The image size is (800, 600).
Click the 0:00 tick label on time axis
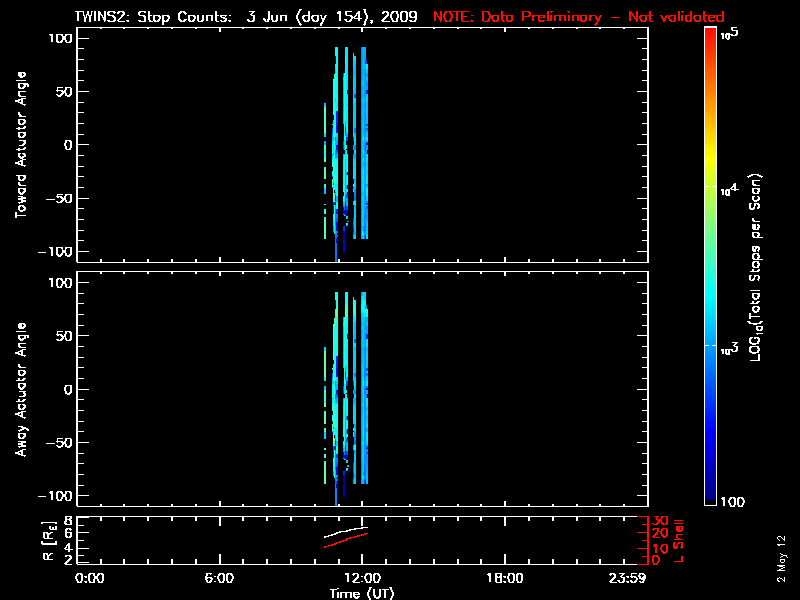click(90, 578)
